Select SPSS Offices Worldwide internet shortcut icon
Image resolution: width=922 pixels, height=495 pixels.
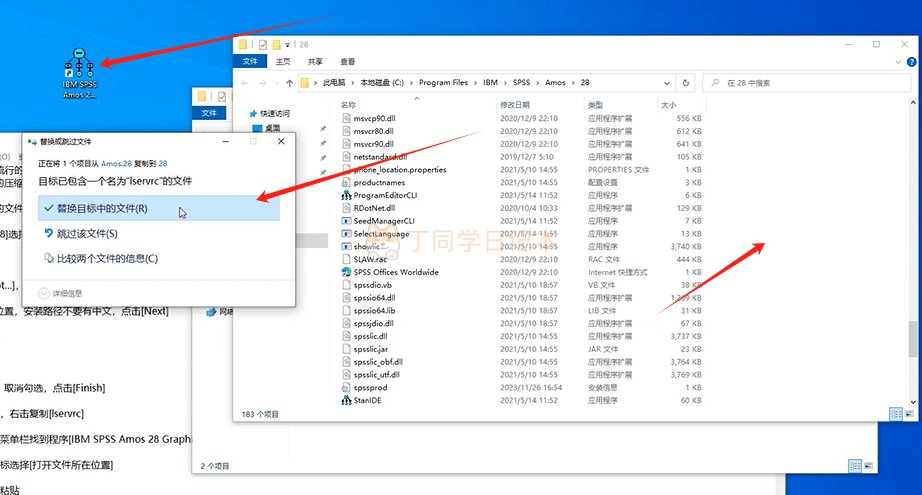346,272
